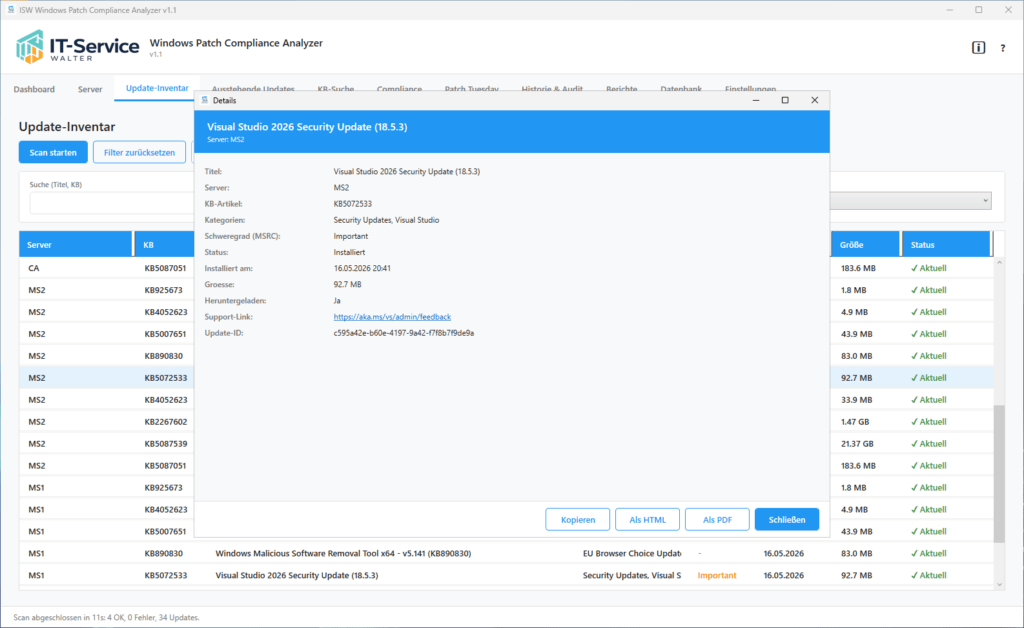Viewport: 1024px width, 628px height.
Task: Select the Update-Inventar tab
Action: (157, 88)
